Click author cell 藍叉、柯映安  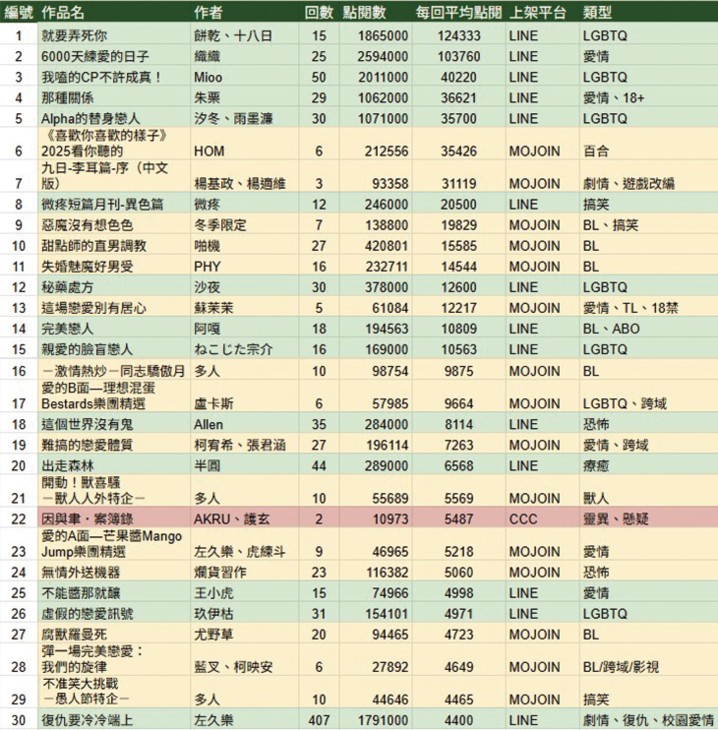(x=233, y=667)
